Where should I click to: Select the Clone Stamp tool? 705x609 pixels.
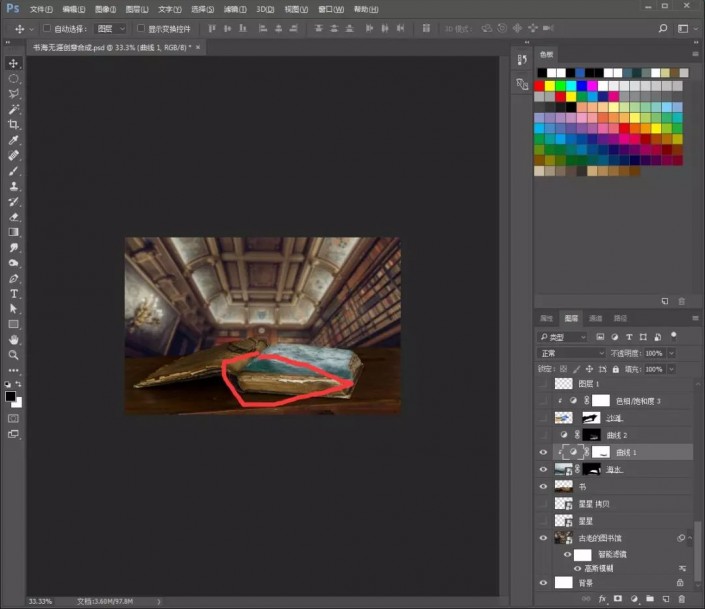point(13,186)
